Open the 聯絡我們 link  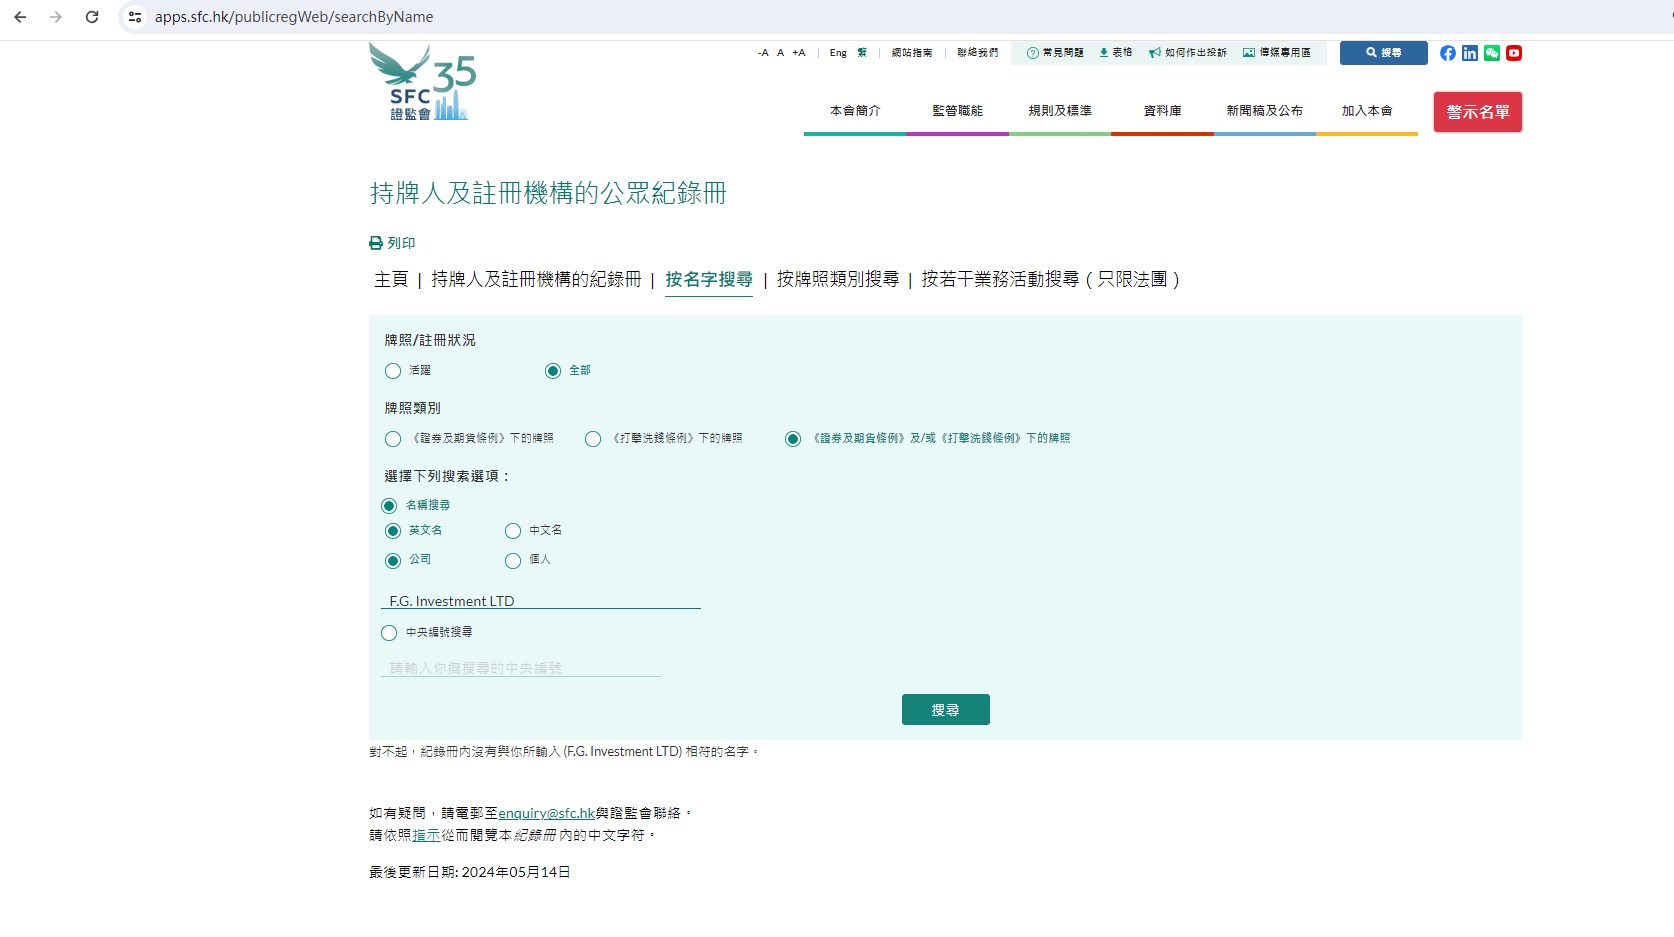click(x=978, y=53)
